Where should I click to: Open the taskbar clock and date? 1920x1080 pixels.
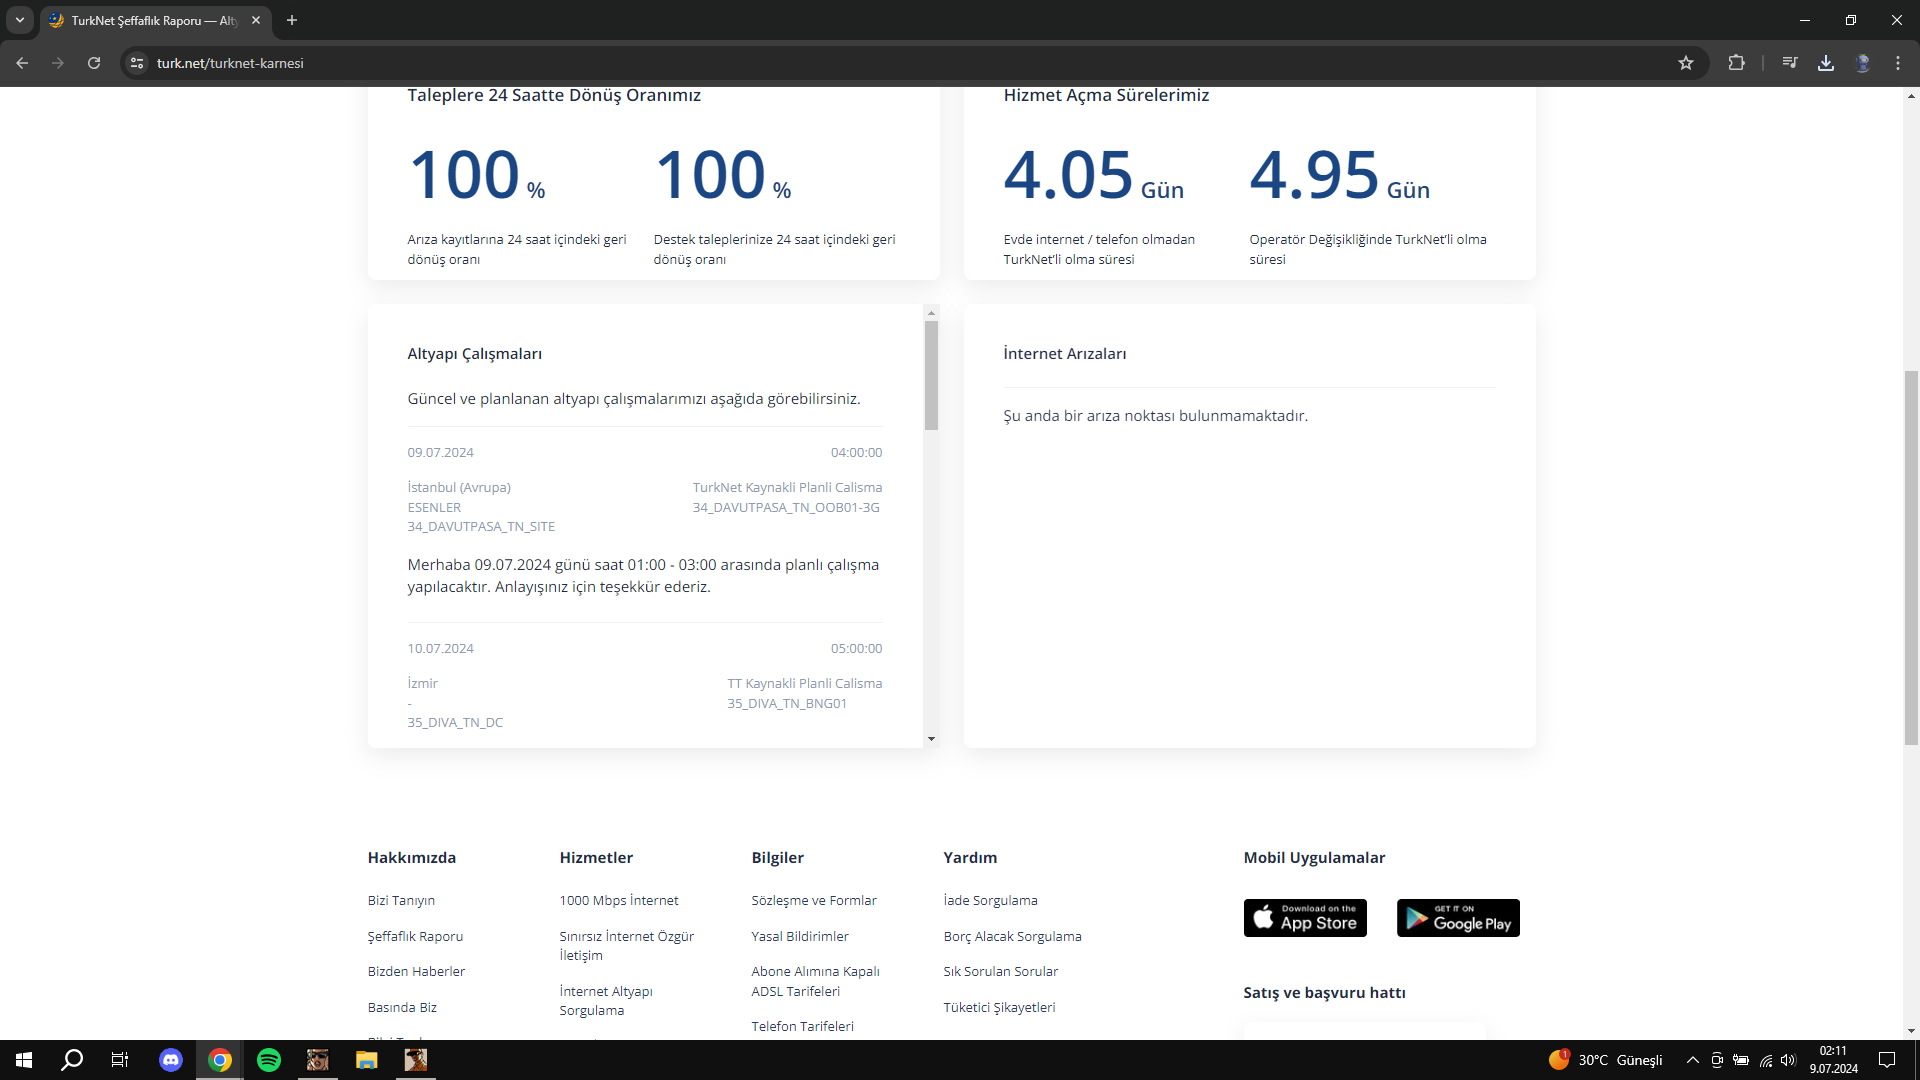tap(1834, 1060)
